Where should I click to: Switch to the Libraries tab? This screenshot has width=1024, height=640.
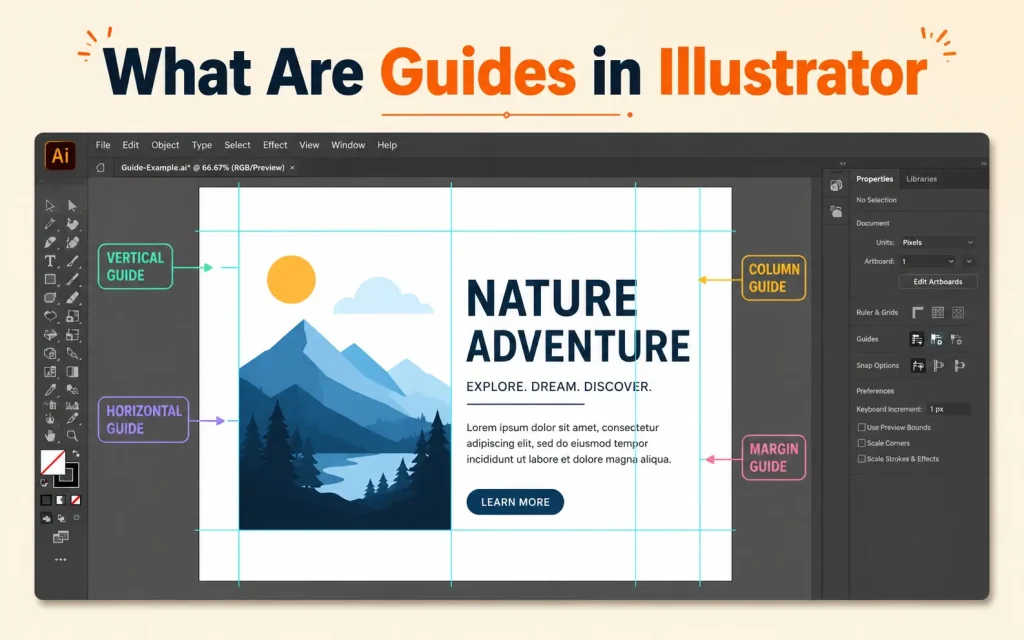point(921,179)
